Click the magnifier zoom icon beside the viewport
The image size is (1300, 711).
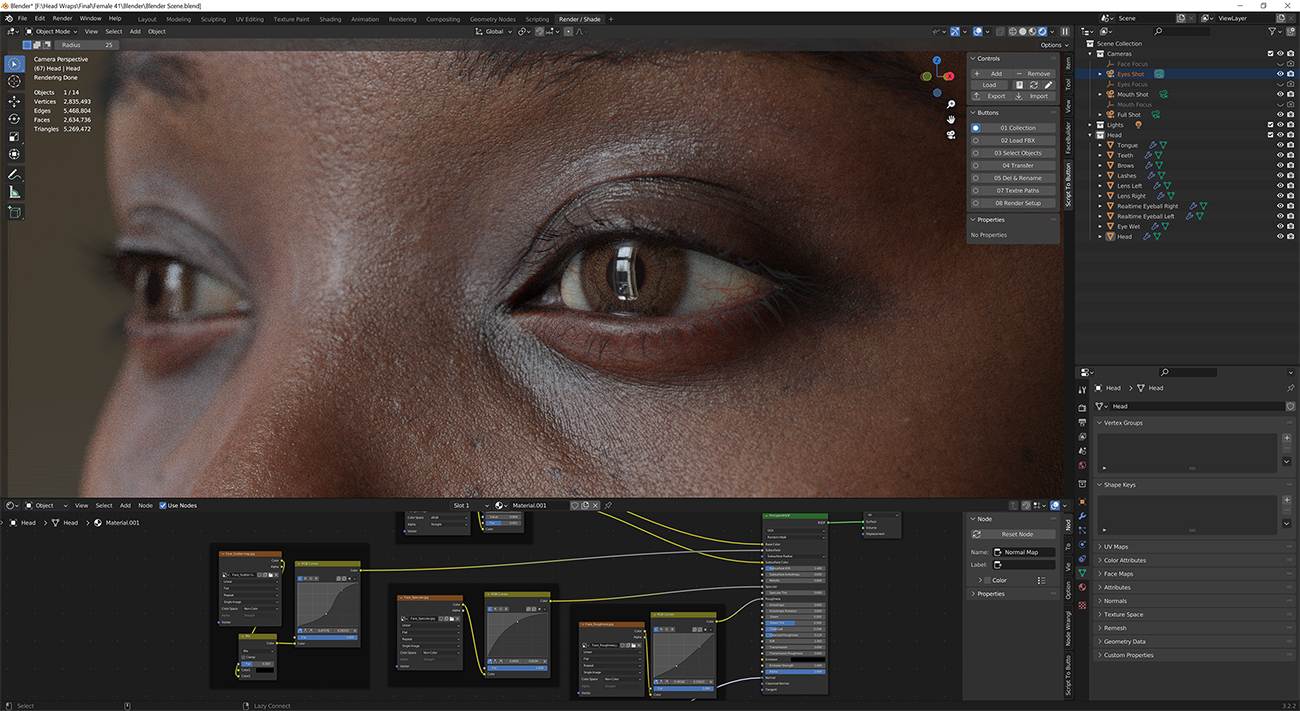951,104
